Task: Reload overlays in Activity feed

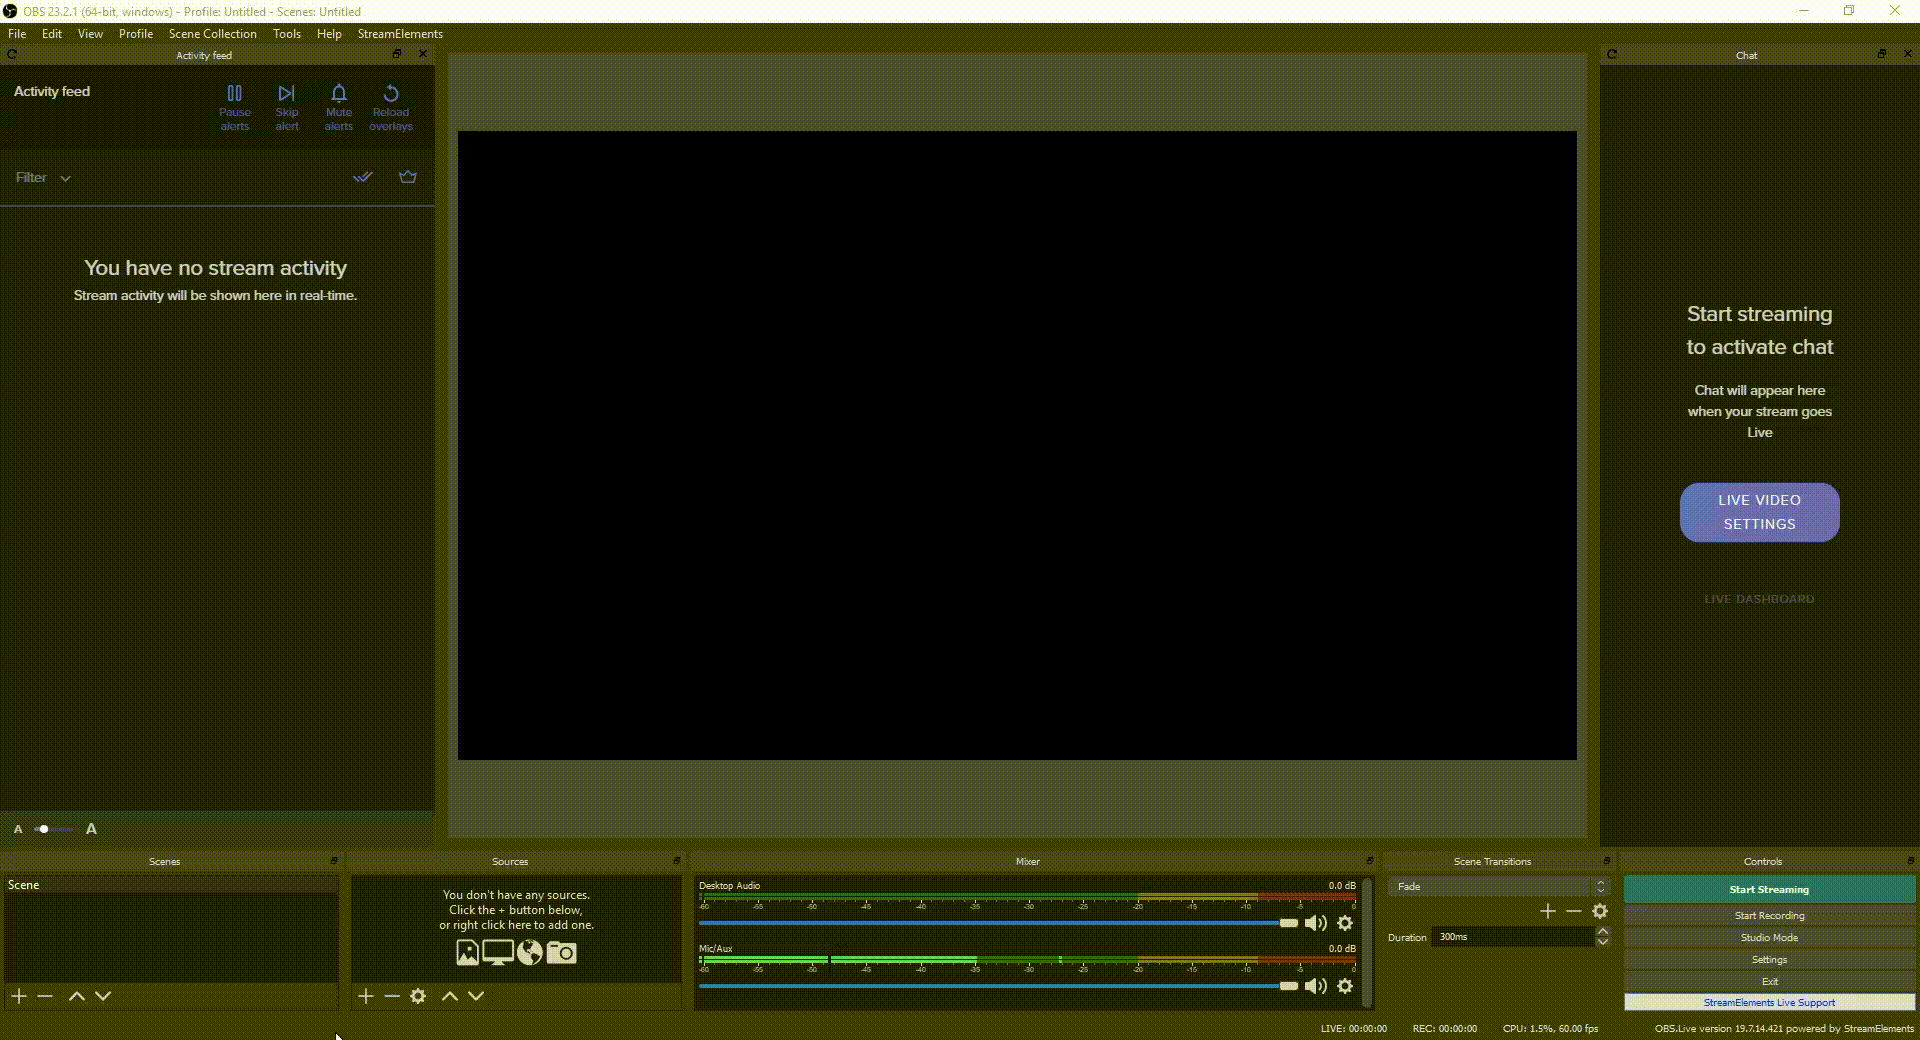Action: coord(391,107)
